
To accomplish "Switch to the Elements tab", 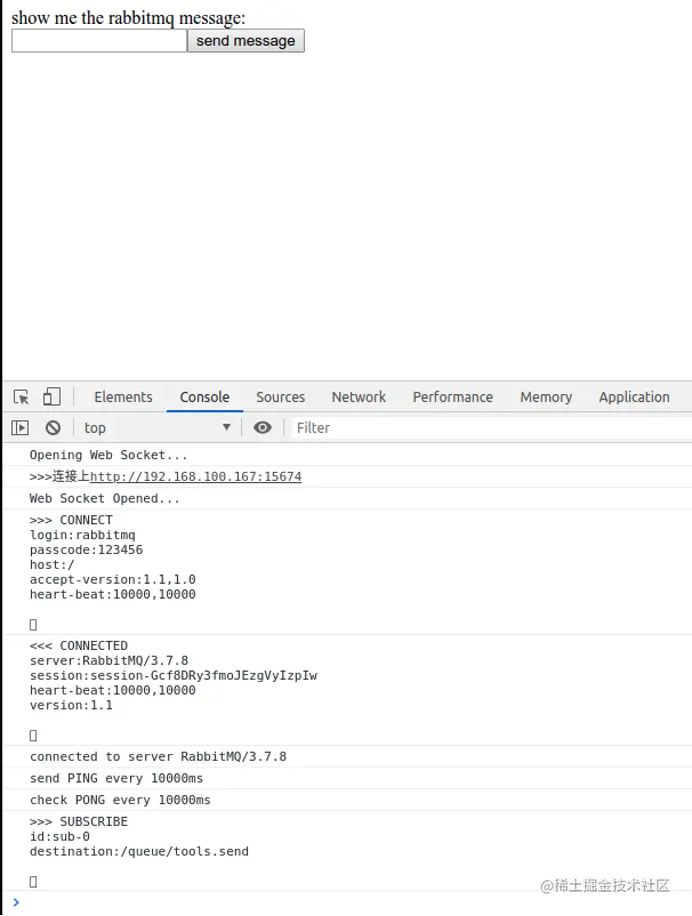I will point(123,397).
